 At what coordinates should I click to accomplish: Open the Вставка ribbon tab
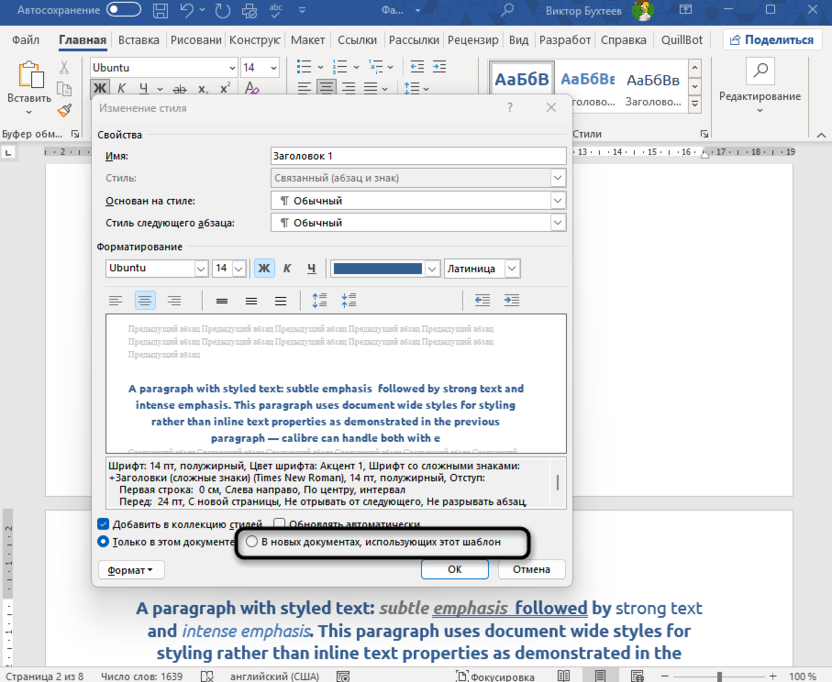[138, 40]
